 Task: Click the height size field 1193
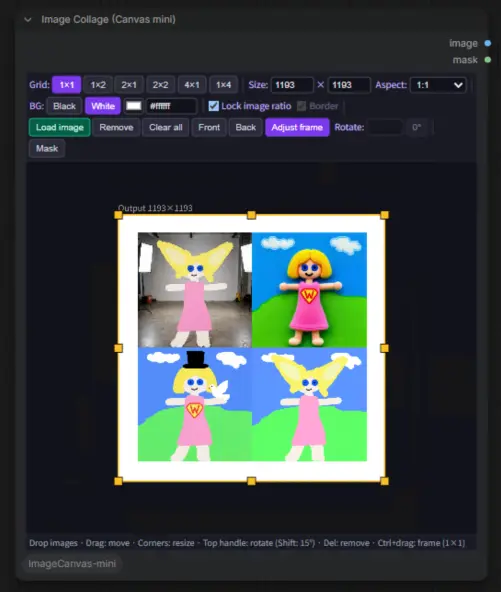[x=349, y=85]
